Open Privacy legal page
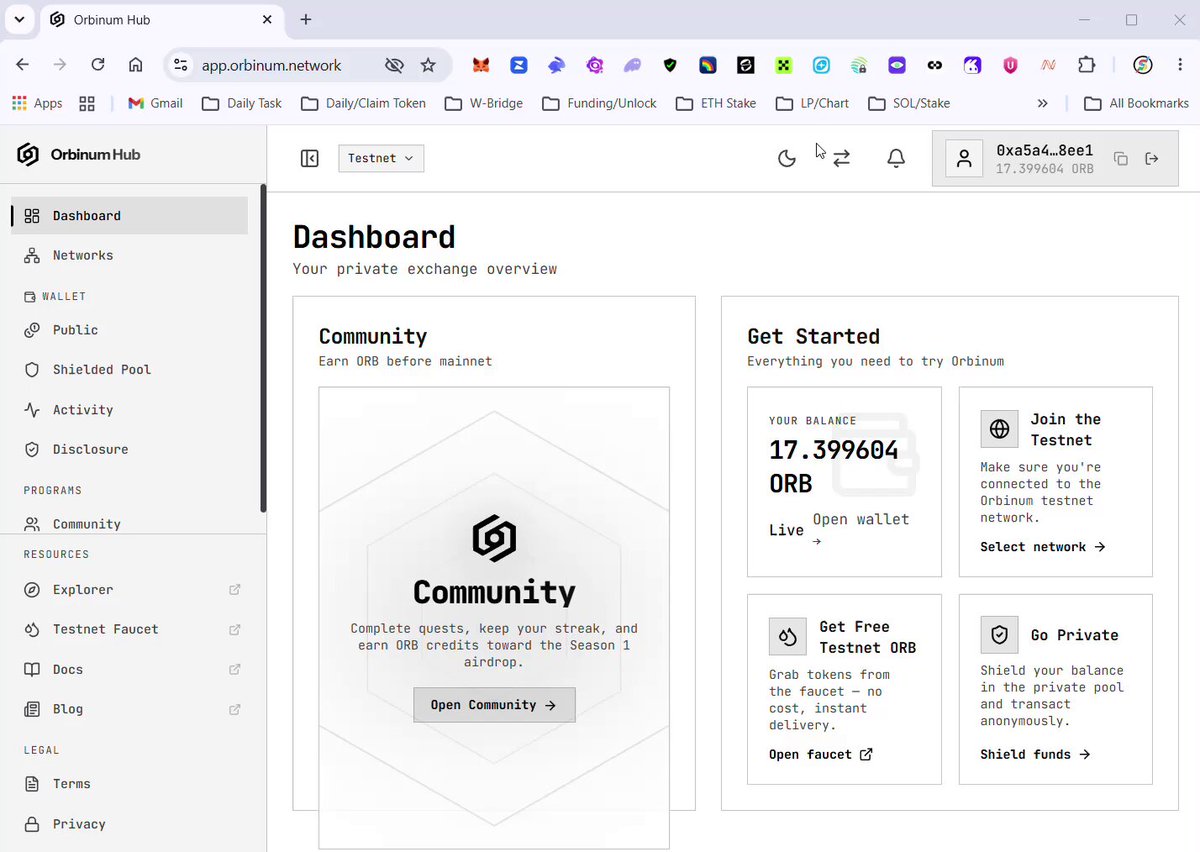Image resolution: width=1200 pixels, height=852 pixels. point(130,824)
